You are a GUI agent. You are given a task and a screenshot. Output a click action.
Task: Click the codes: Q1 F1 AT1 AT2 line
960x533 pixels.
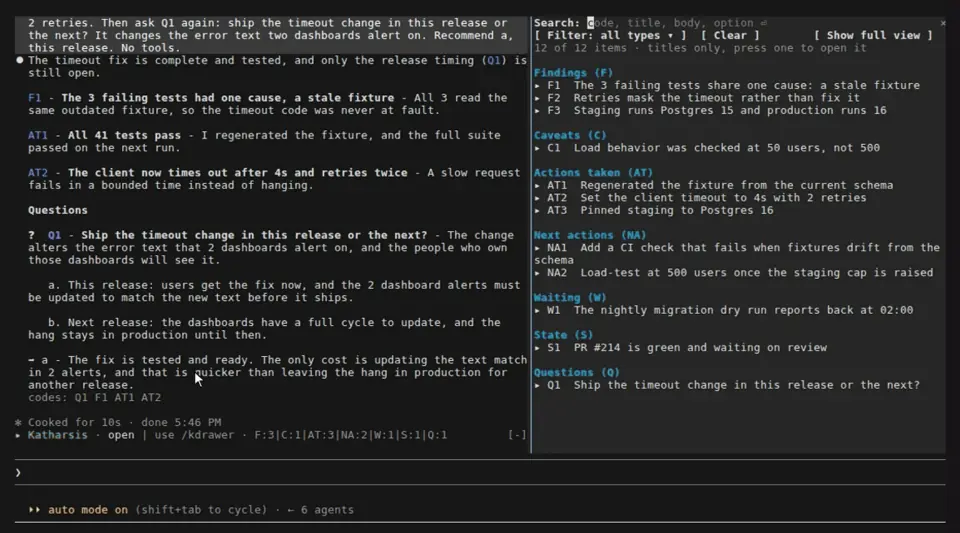coord(94,397)
